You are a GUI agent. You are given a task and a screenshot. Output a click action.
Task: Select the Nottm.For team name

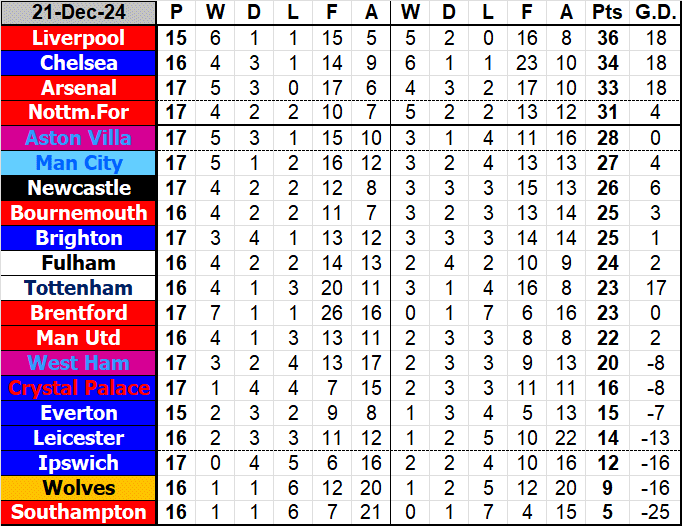pos(79,113)
